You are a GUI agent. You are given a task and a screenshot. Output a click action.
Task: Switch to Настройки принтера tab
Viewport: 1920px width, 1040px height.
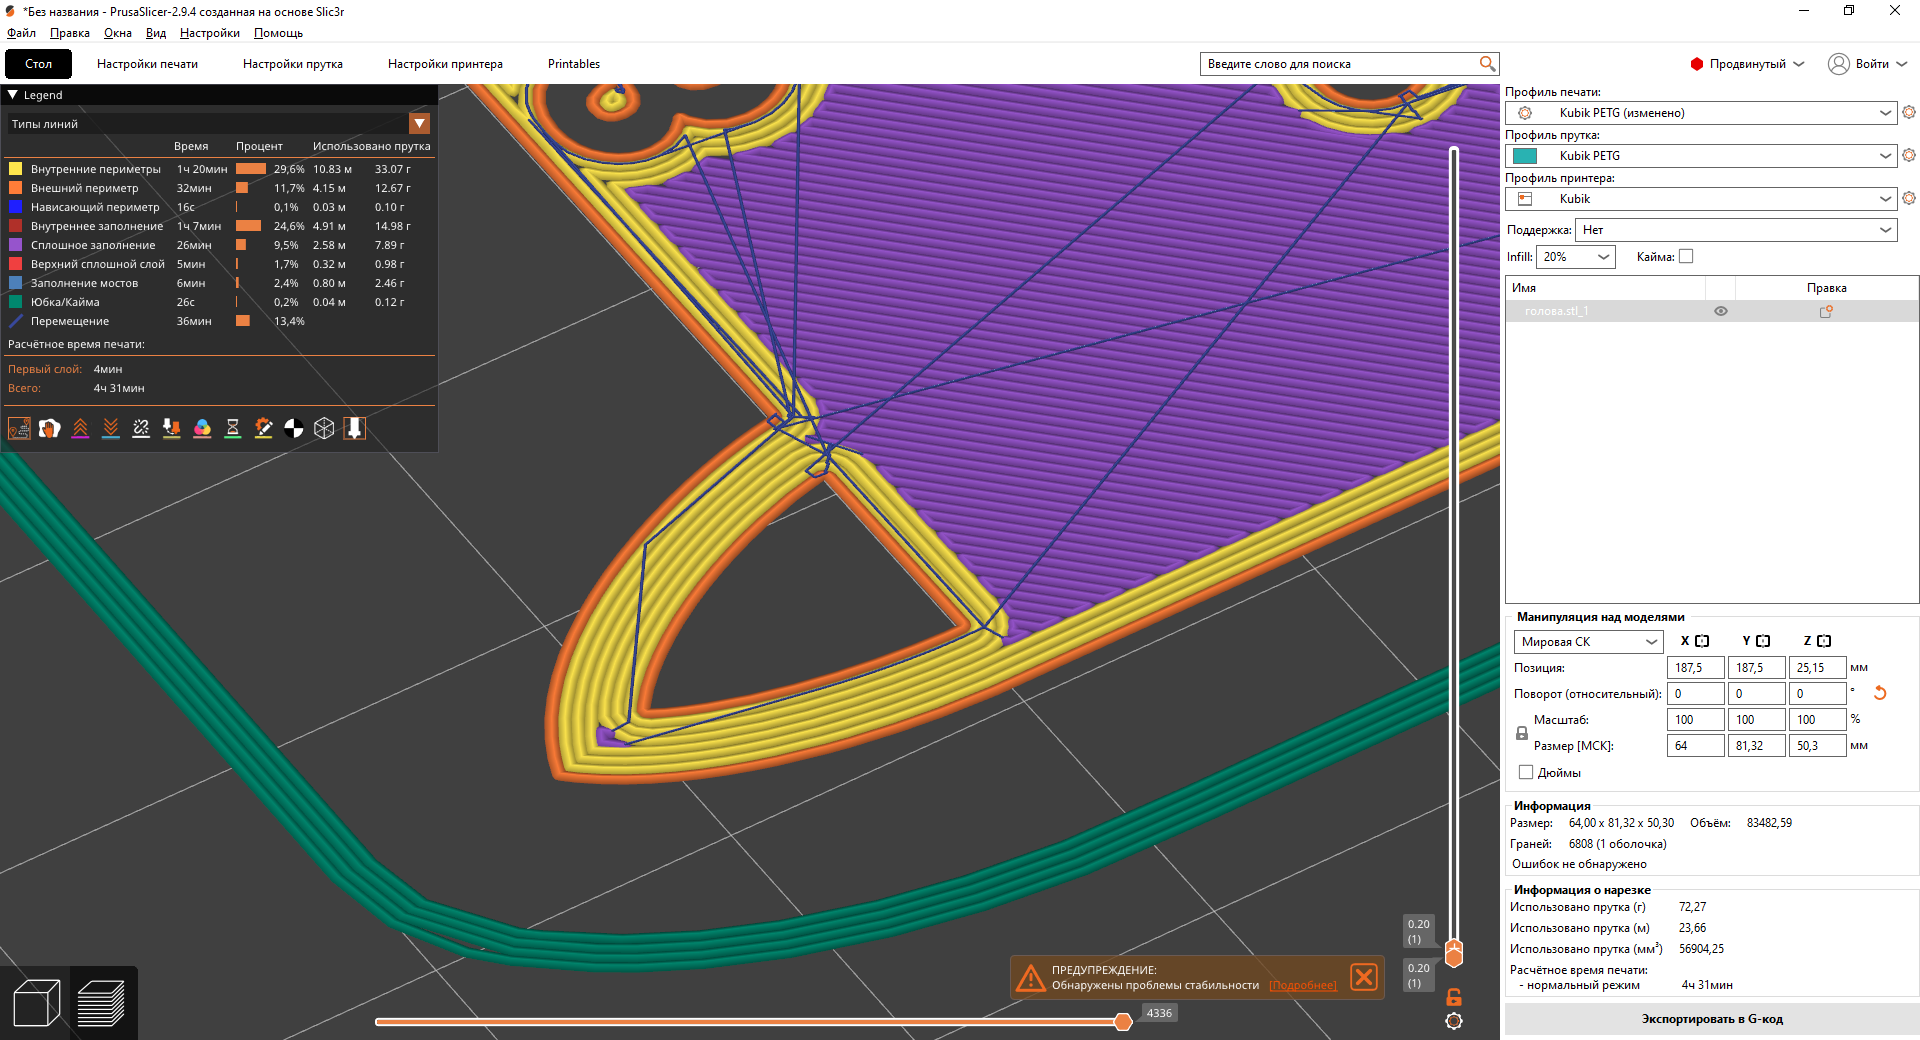445,64
